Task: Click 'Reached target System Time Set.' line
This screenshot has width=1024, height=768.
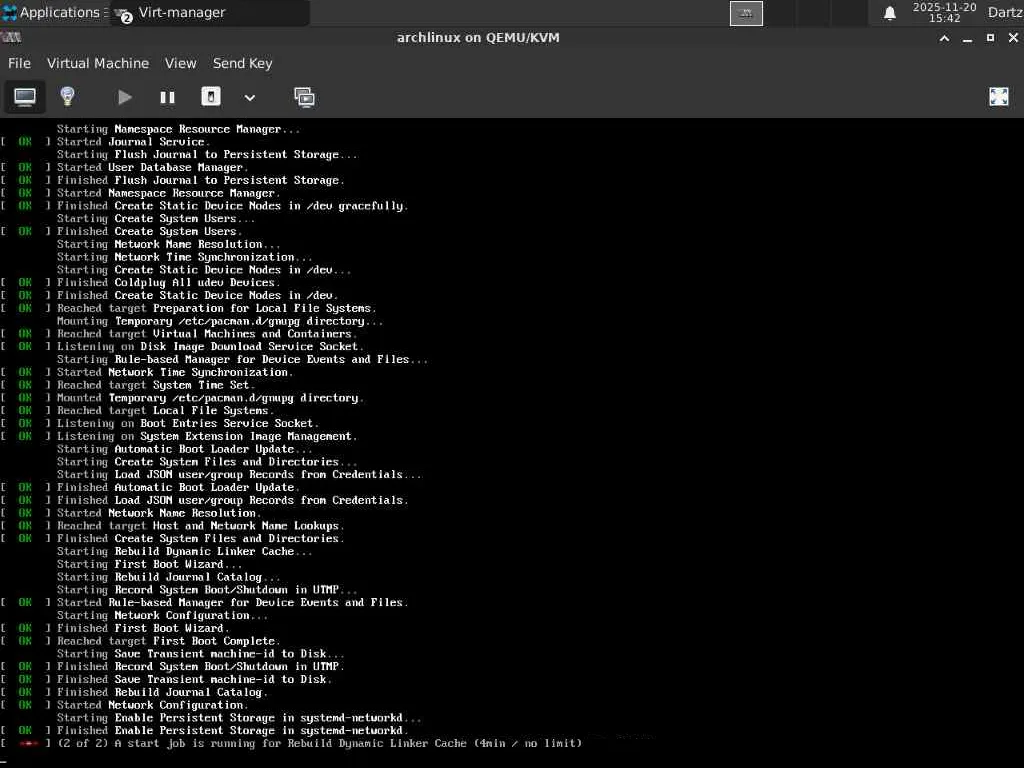Action: (x=155, y=385)
